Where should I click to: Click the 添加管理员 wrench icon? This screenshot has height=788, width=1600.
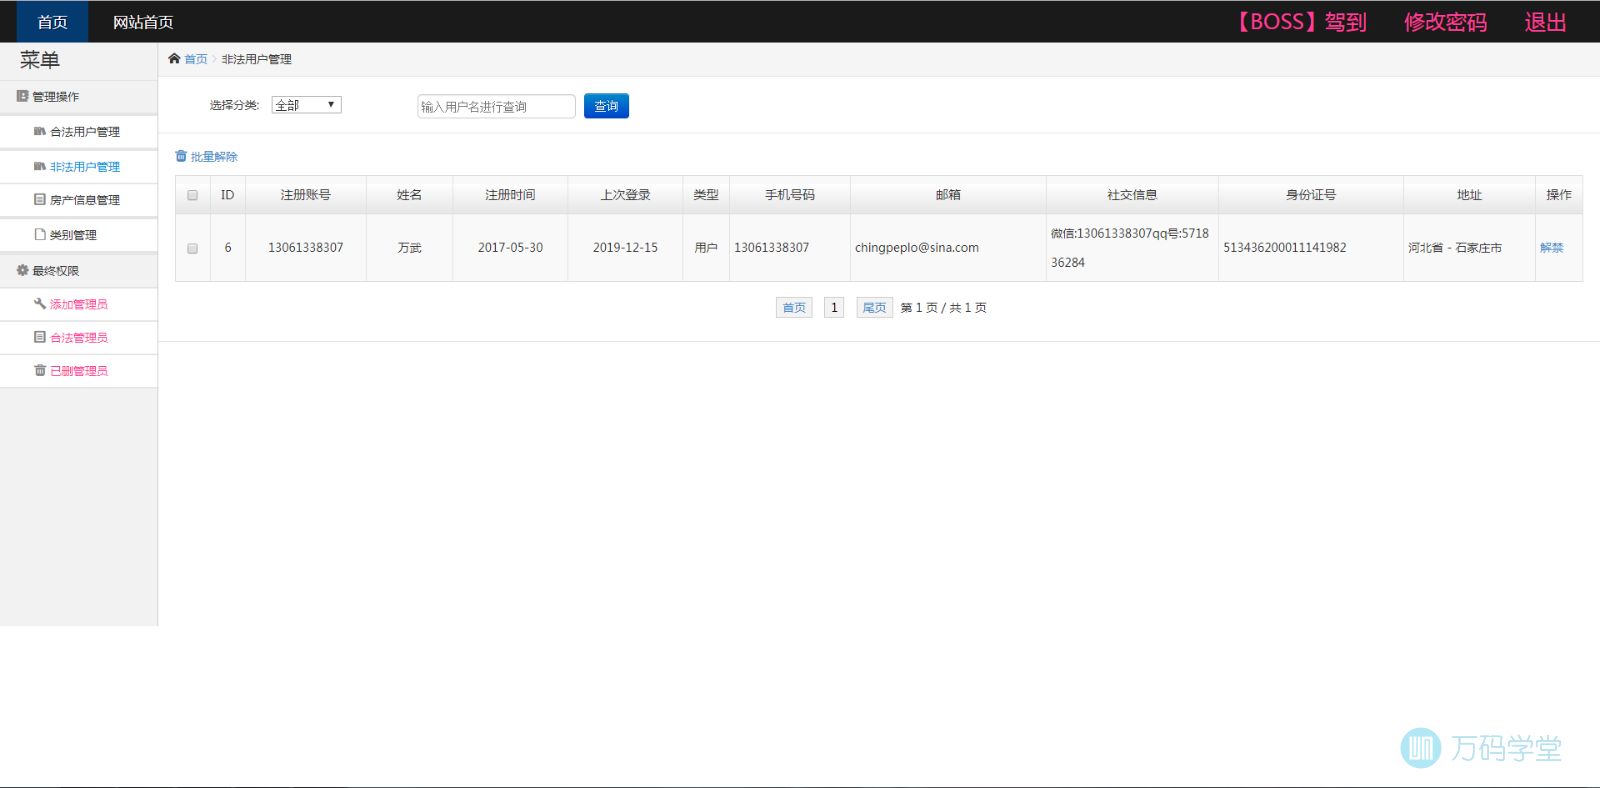click(40, 303)
